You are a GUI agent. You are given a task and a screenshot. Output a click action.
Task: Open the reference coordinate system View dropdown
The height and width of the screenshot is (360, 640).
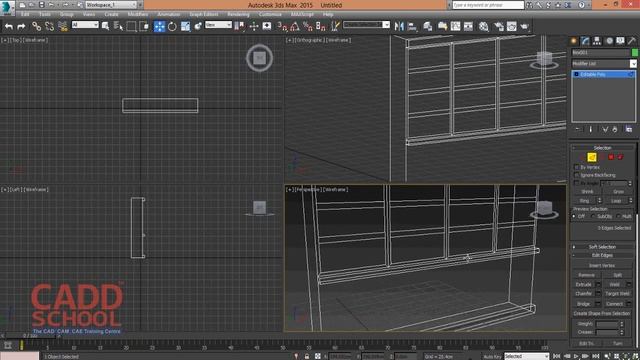[218, 25]
